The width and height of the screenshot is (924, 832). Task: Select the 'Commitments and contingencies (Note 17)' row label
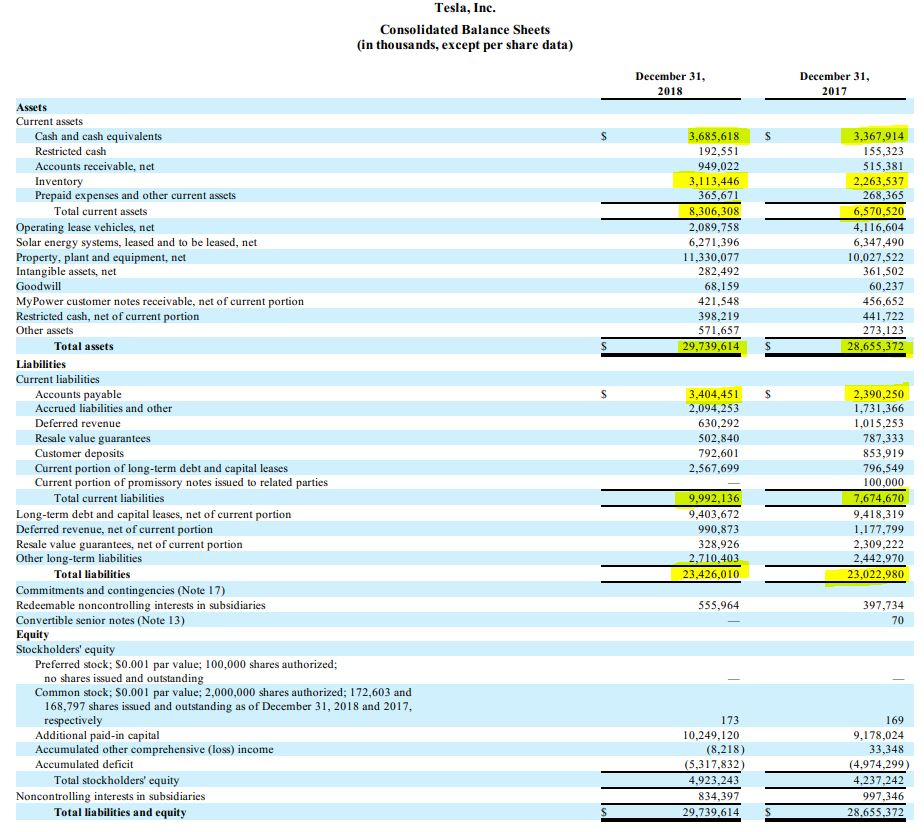click(x=120, y=590)
